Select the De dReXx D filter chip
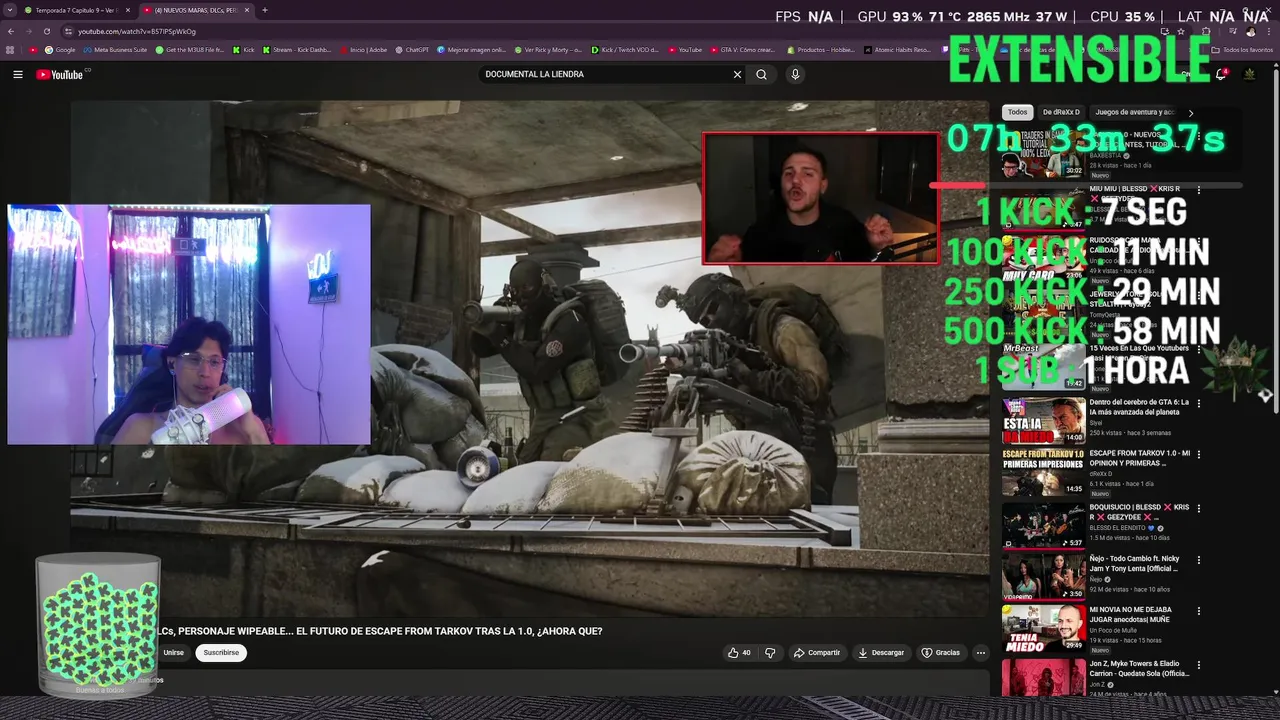Viewport: 1280px width, 720px height. [x=1061, y=112]
